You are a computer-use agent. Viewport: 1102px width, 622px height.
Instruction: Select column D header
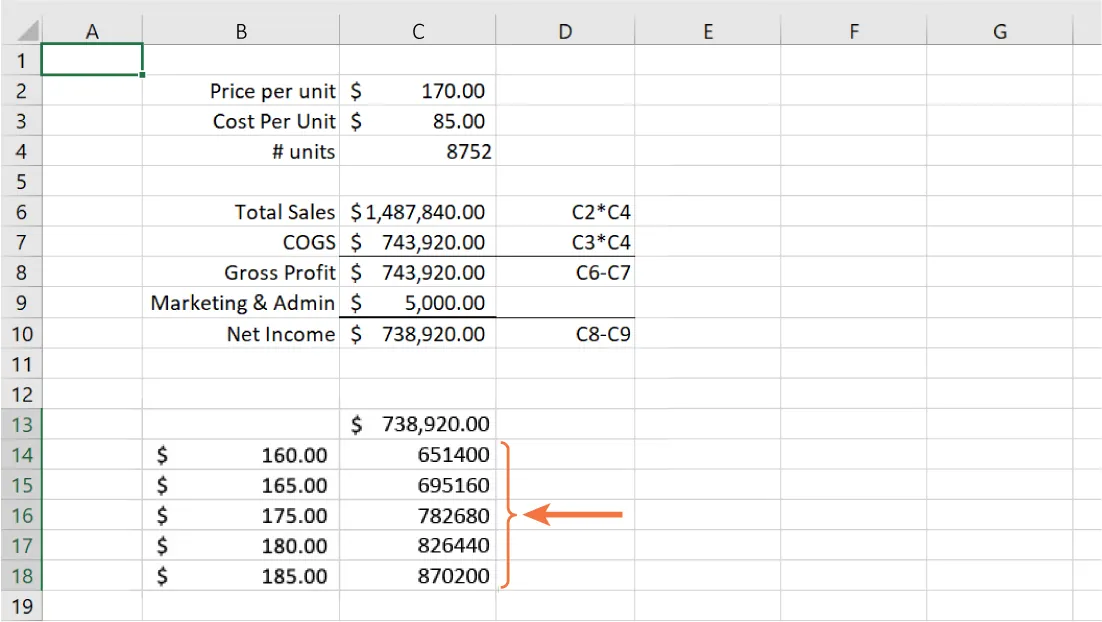[564, 31]
